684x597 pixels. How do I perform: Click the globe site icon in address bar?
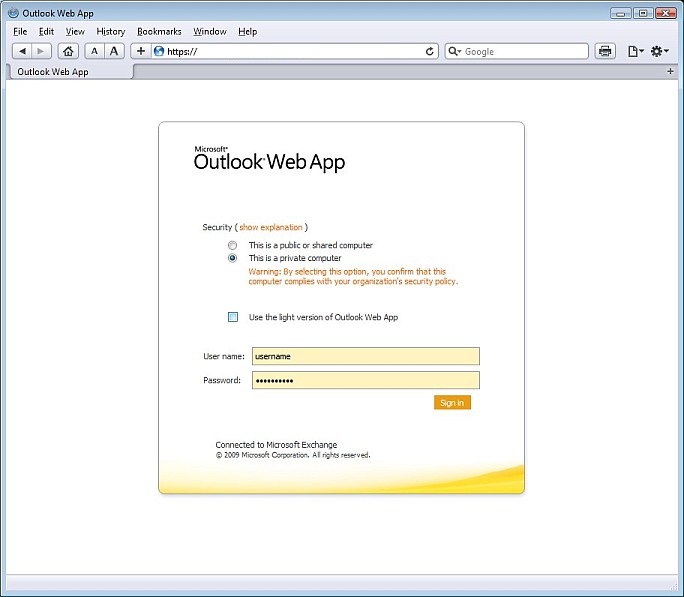point(159,51)
